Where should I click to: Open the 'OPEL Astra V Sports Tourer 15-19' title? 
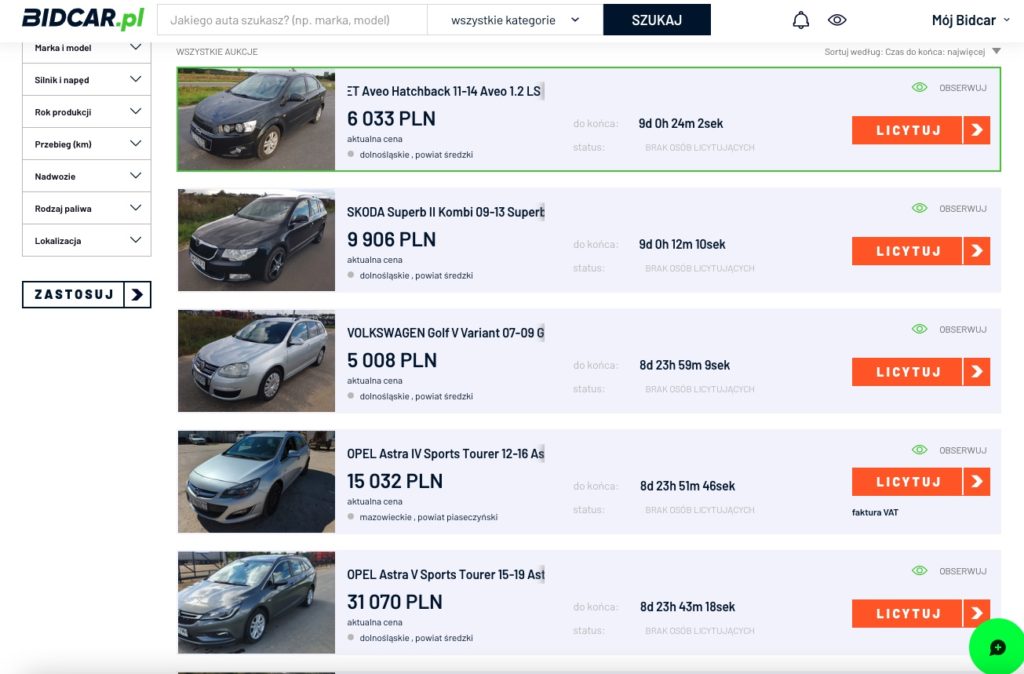point(445,575)
